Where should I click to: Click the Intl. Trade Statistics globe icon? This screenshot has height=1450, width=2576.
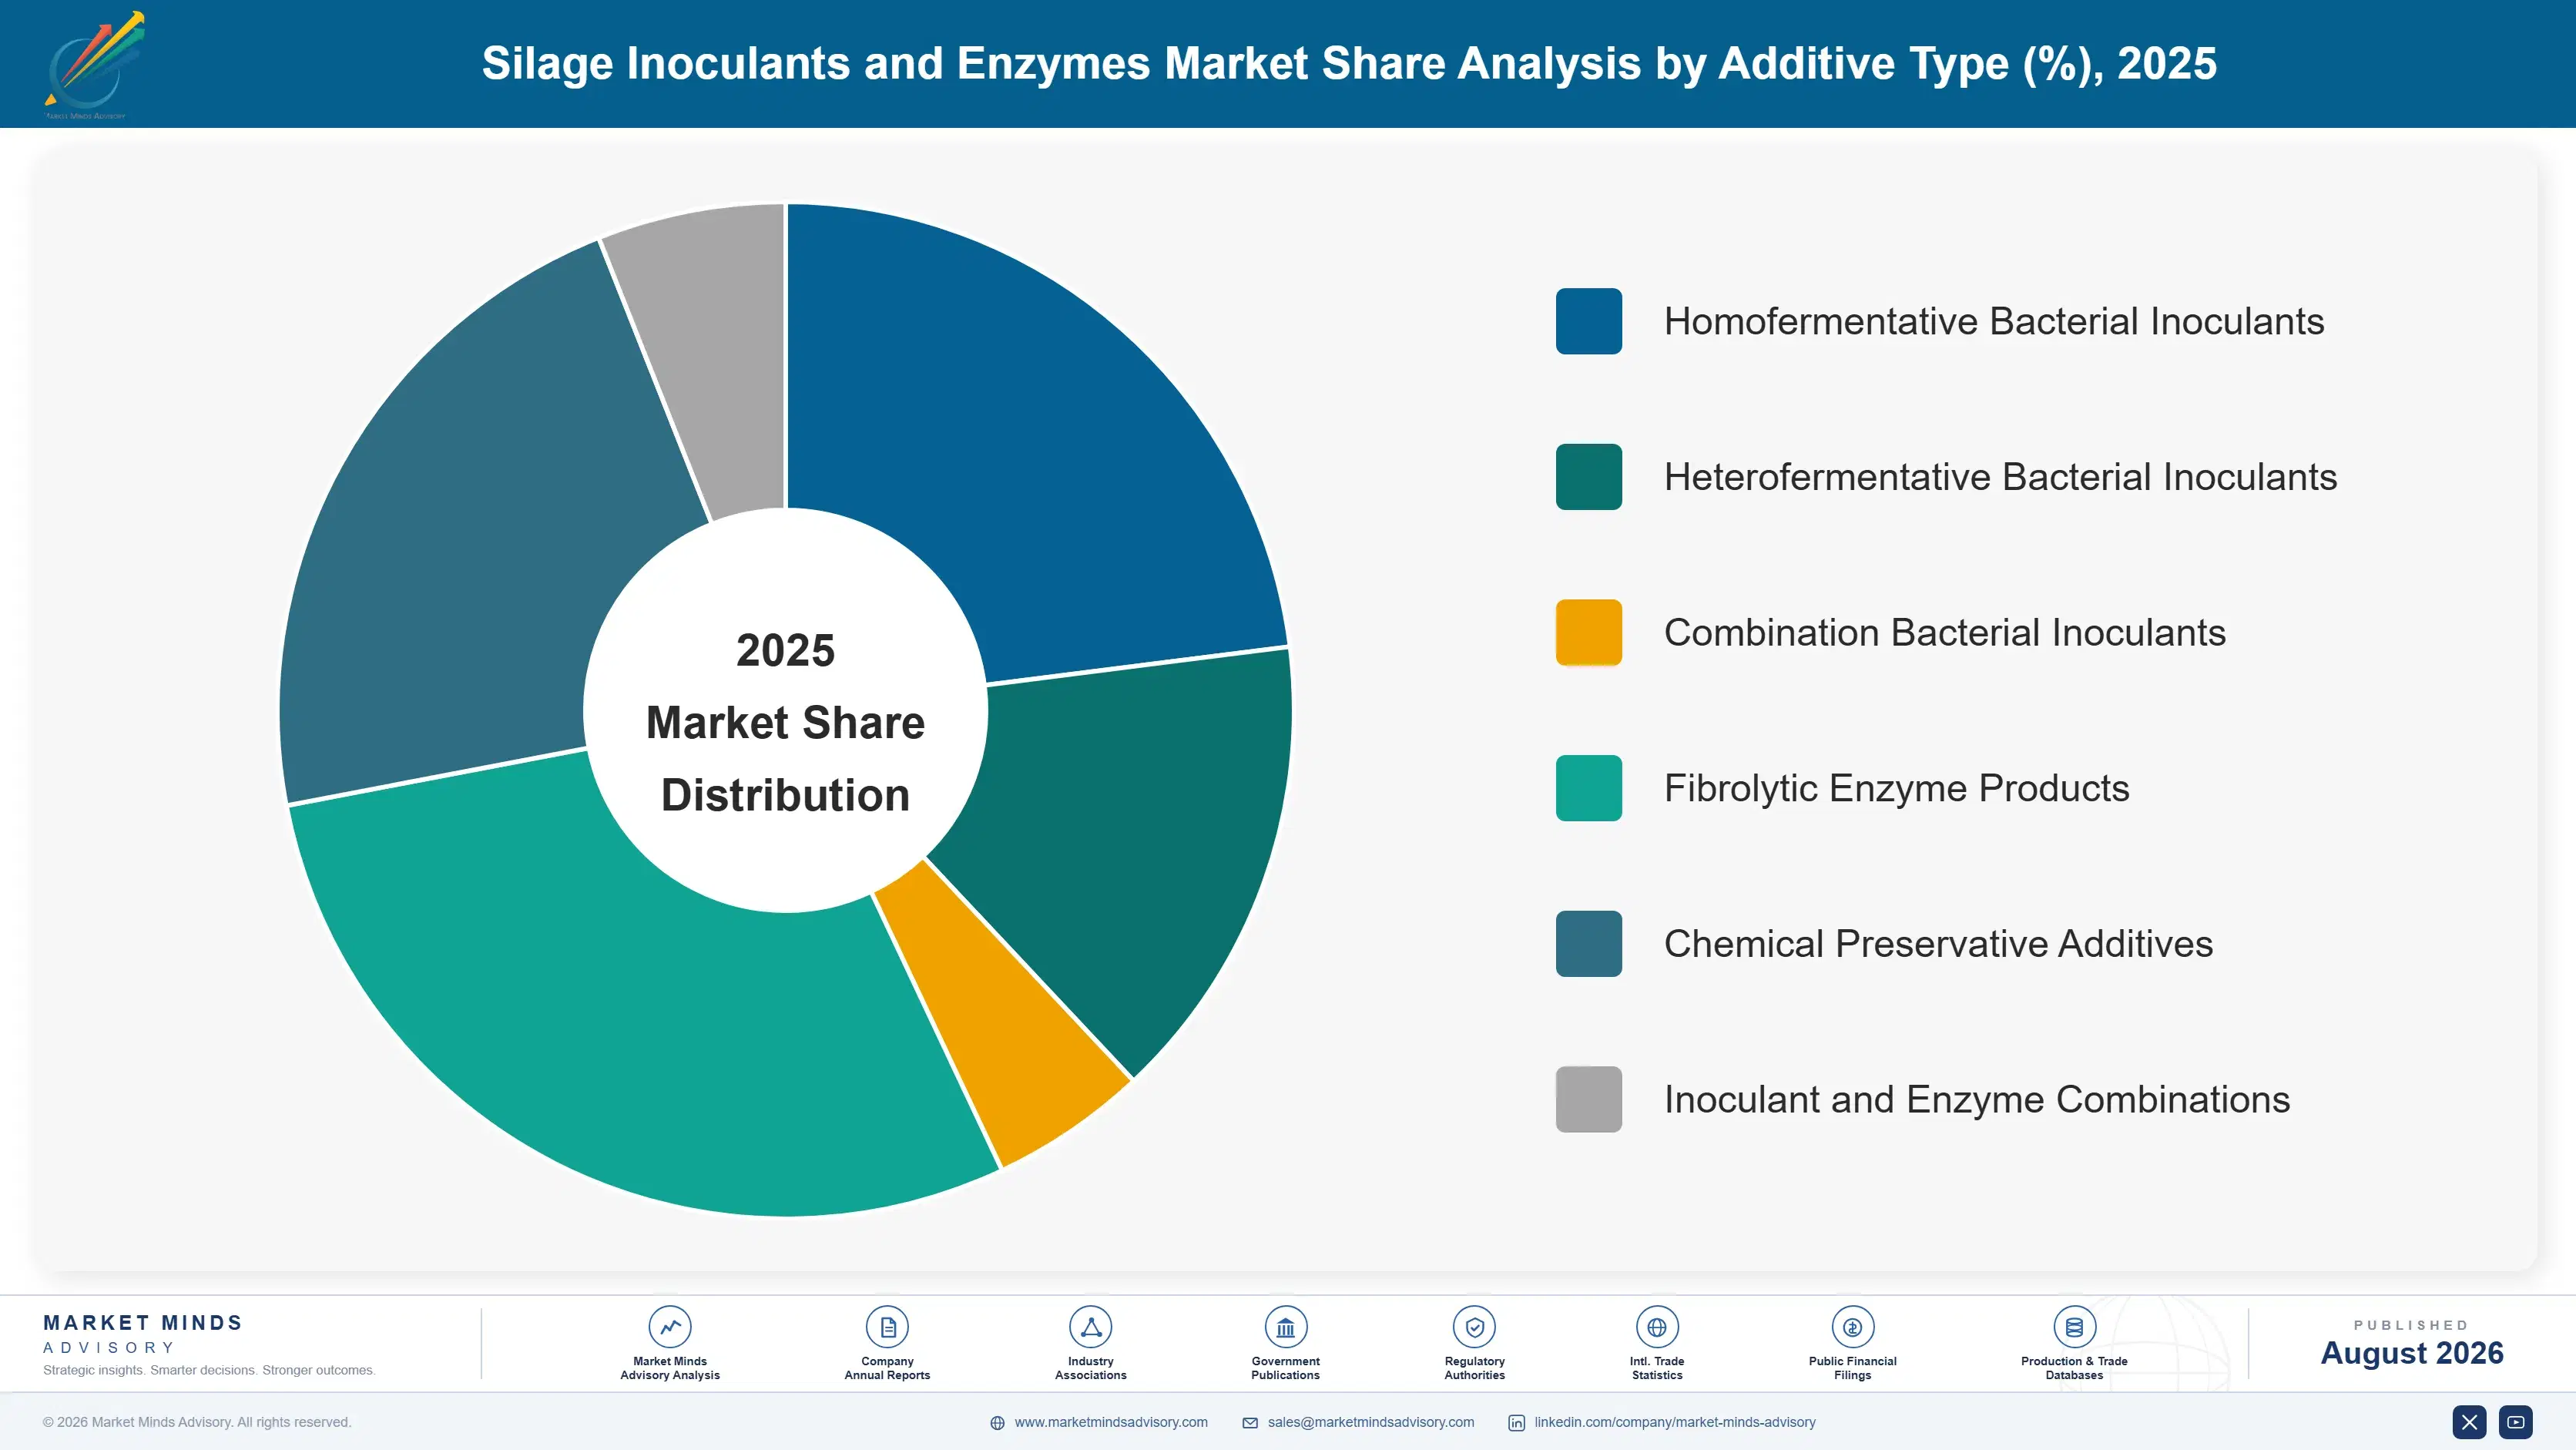[x=1656, y=1327]
